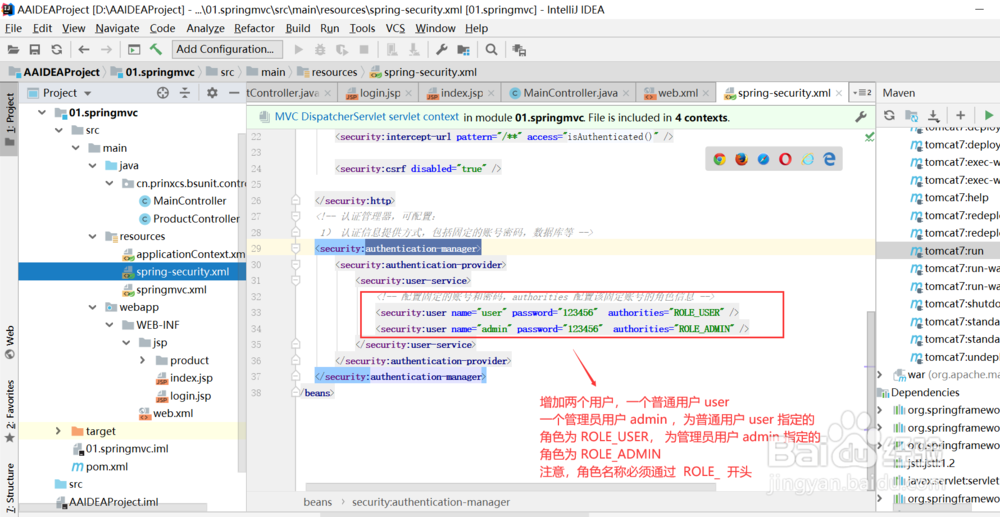The height and width of the screenshot is (517, 1000).
Task: Open Project Structure folder icon
Action: 464,50
